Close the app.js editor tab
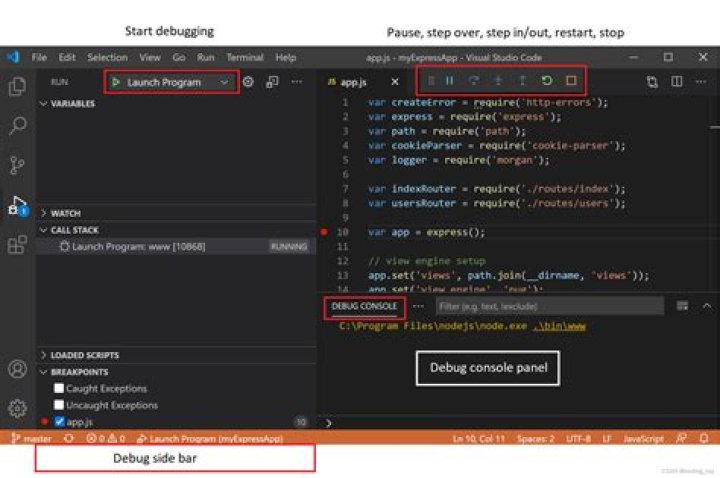 pos(395,82)
